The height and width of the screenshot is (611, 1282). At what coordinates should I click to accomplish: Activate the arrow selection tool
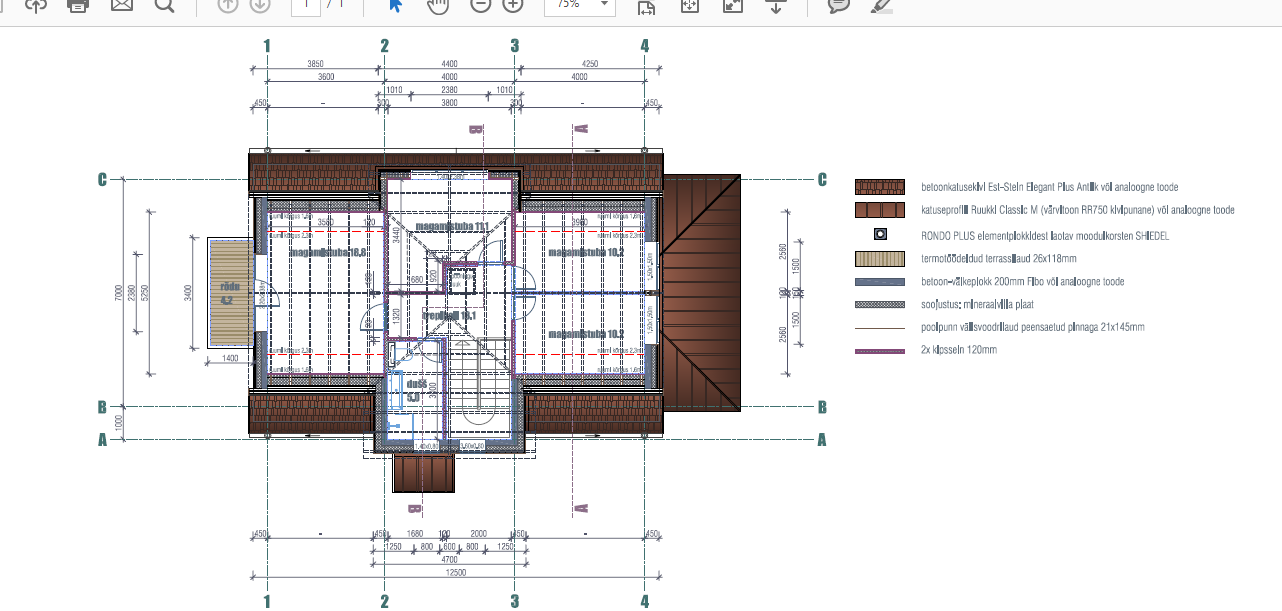(x=395, y=4)
